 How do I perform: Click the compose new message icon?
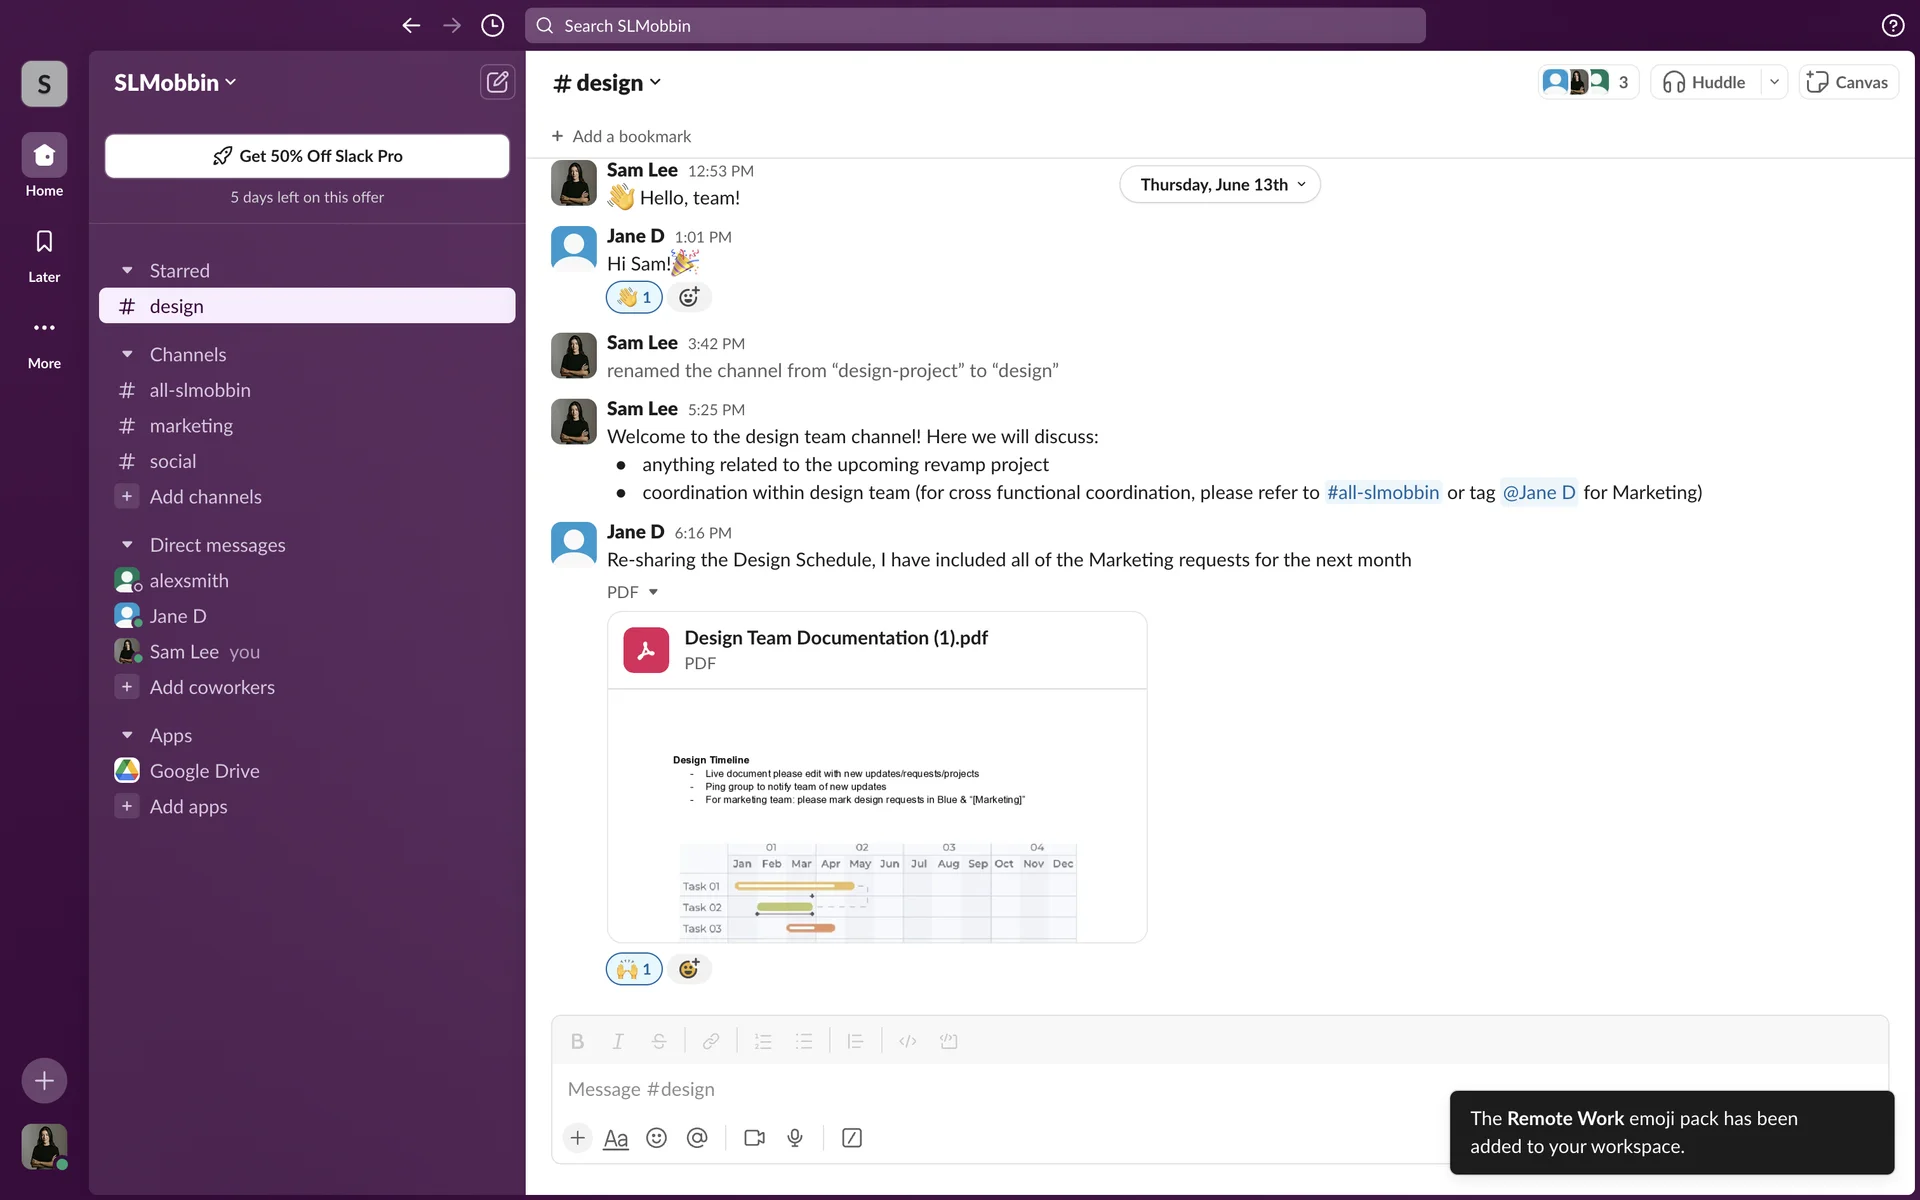[497, 82]
